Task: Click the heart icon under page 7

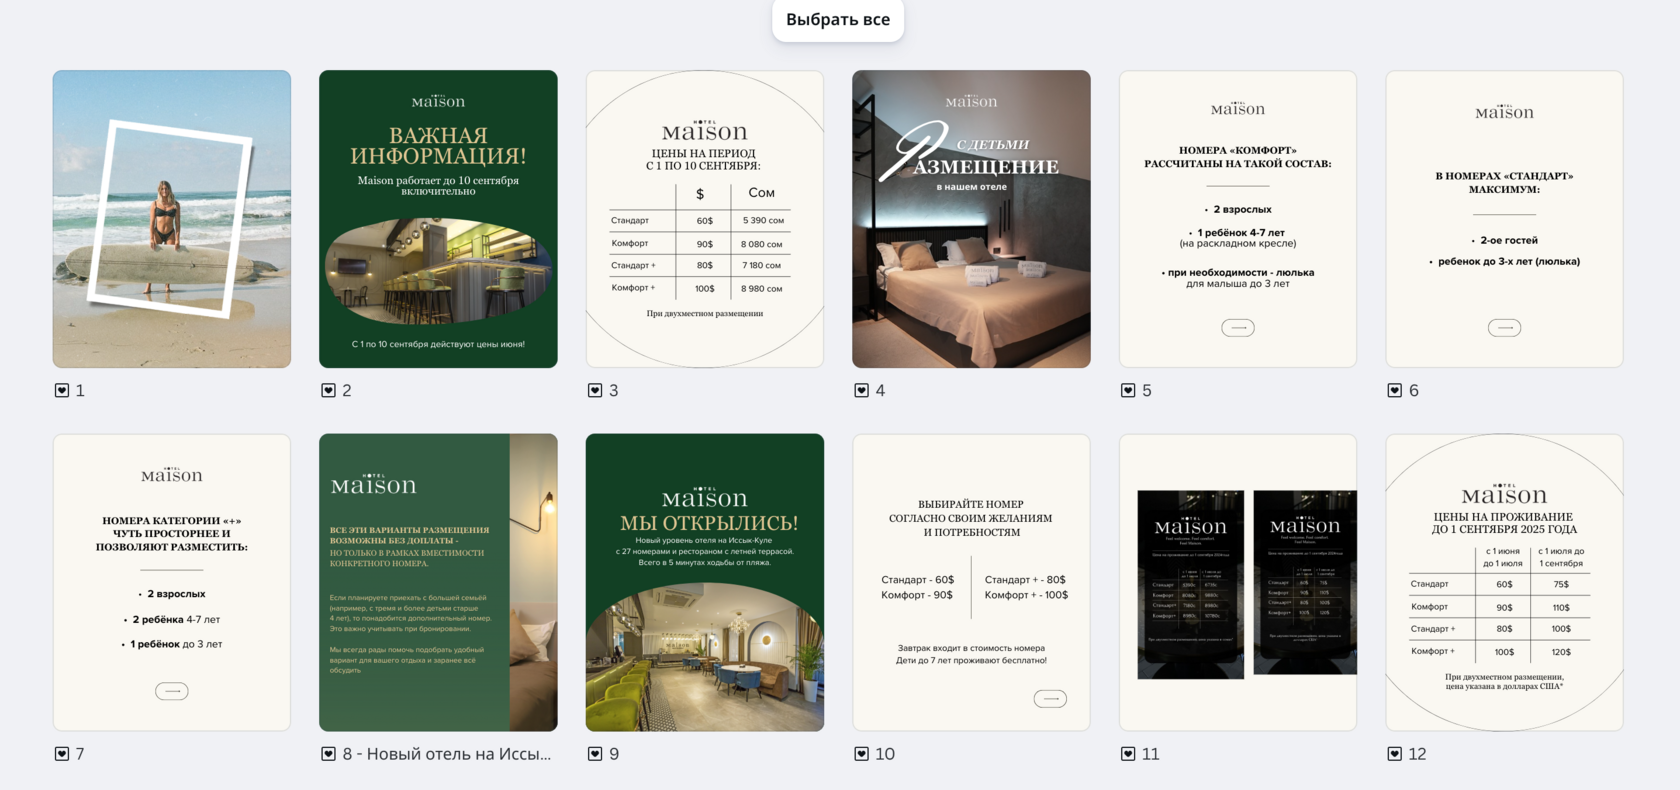Action: [62, 754]
